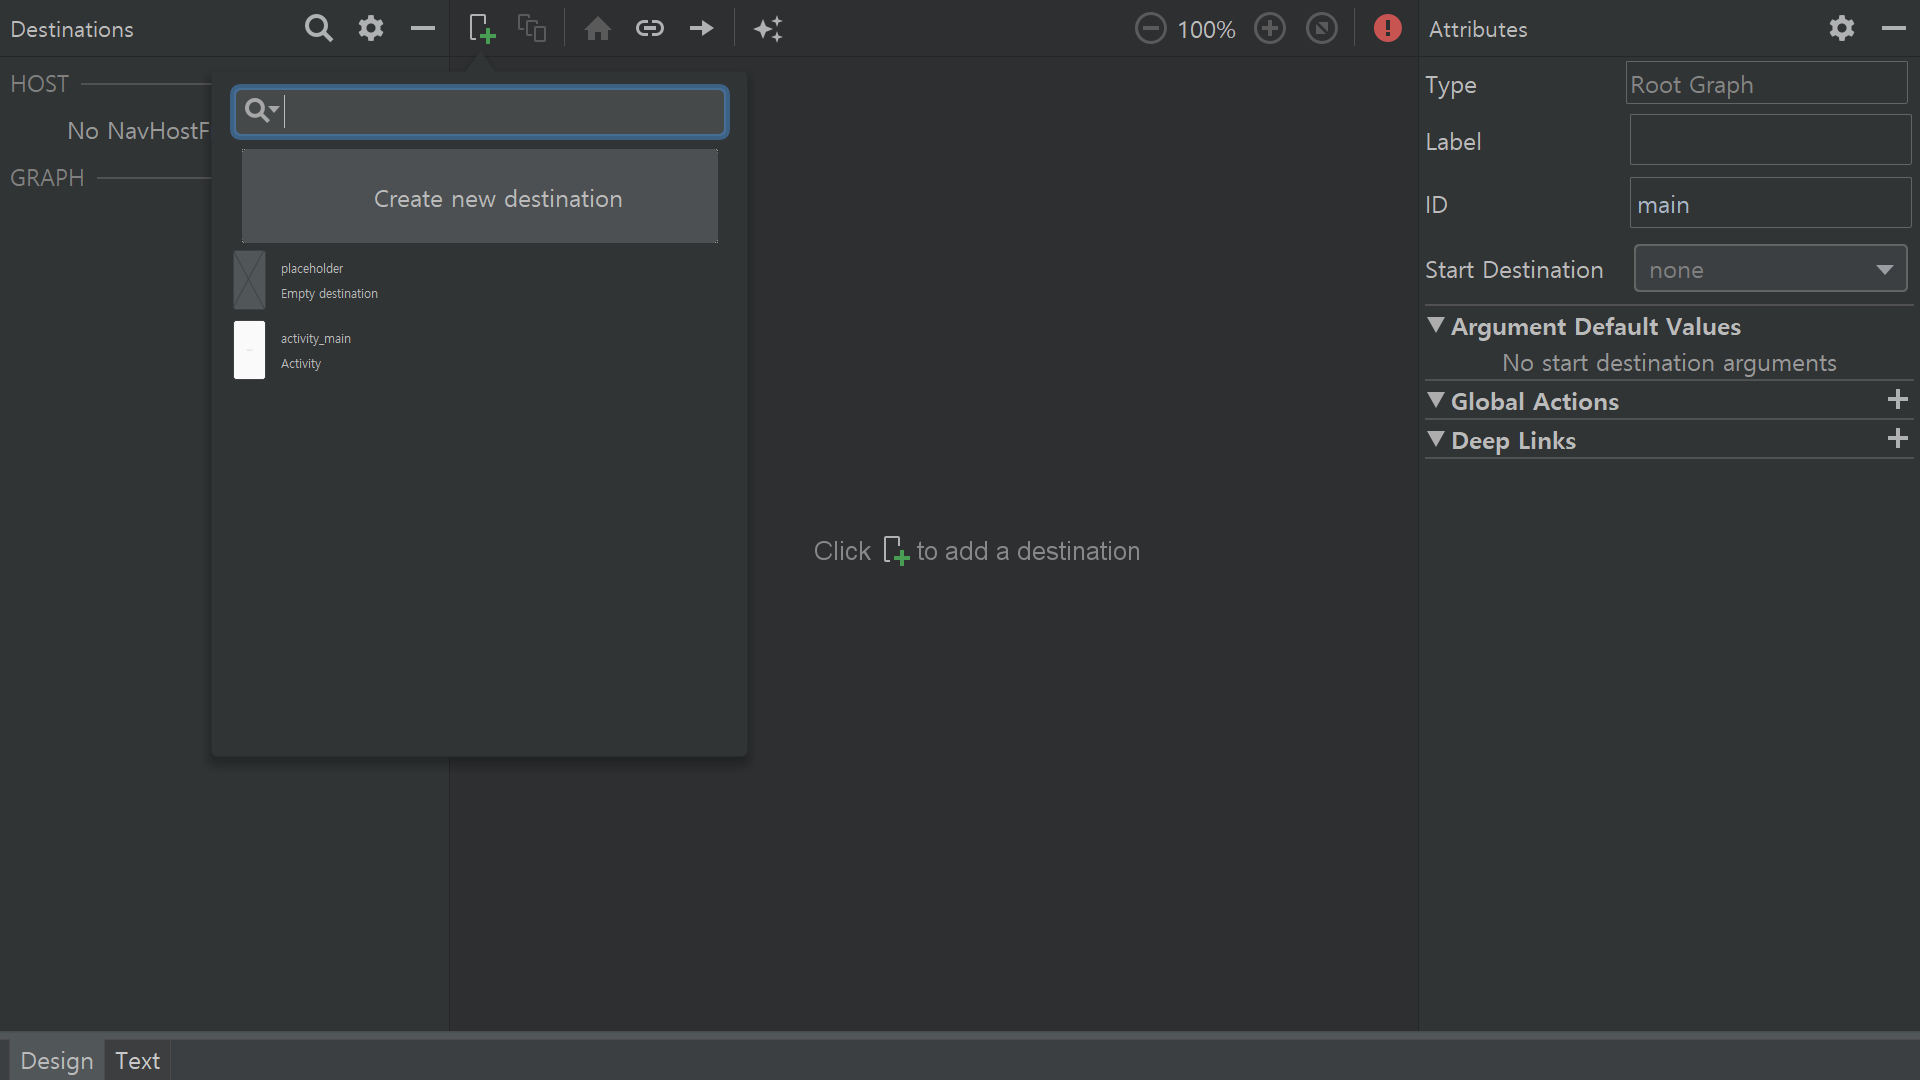Add a new Global Action

[x=1897, y=401]
